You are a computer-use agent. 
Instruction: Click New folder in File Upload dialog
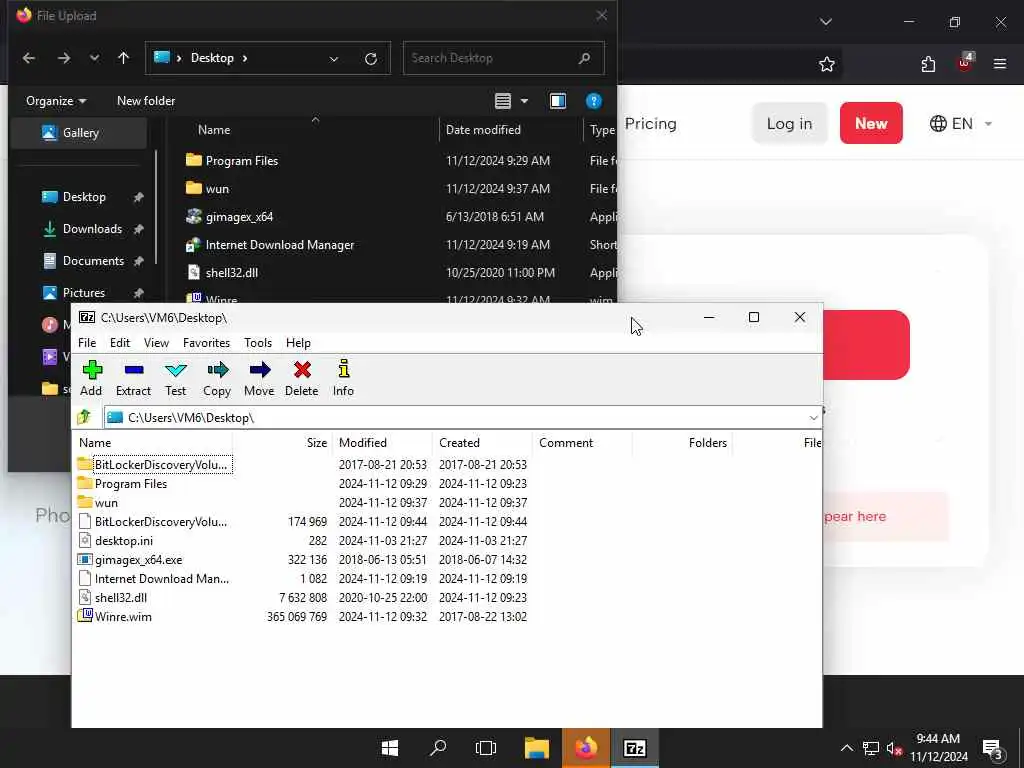pos(146,101)
